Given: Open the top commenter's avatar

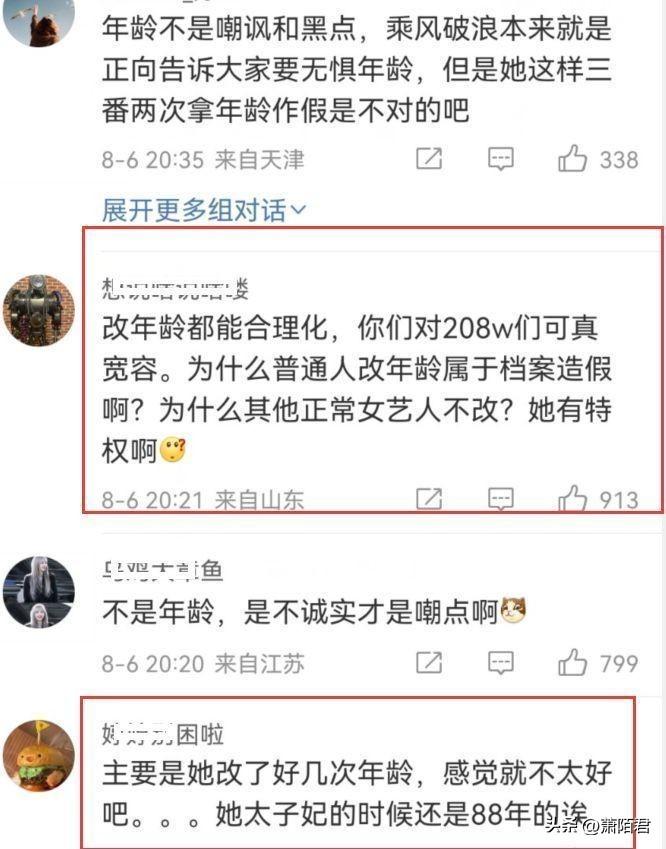Looking at the screenshot, I should coord(39,22).
